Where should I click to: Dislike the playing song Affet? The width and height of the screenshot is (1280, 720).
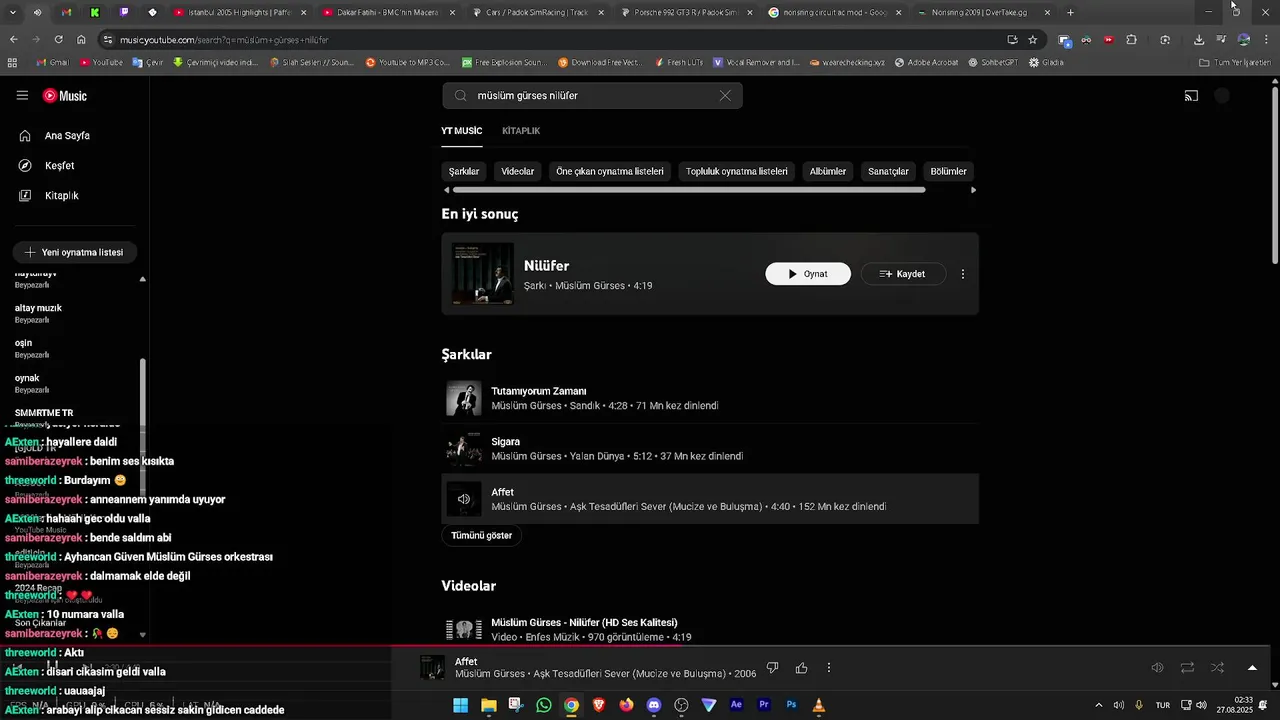772,668
